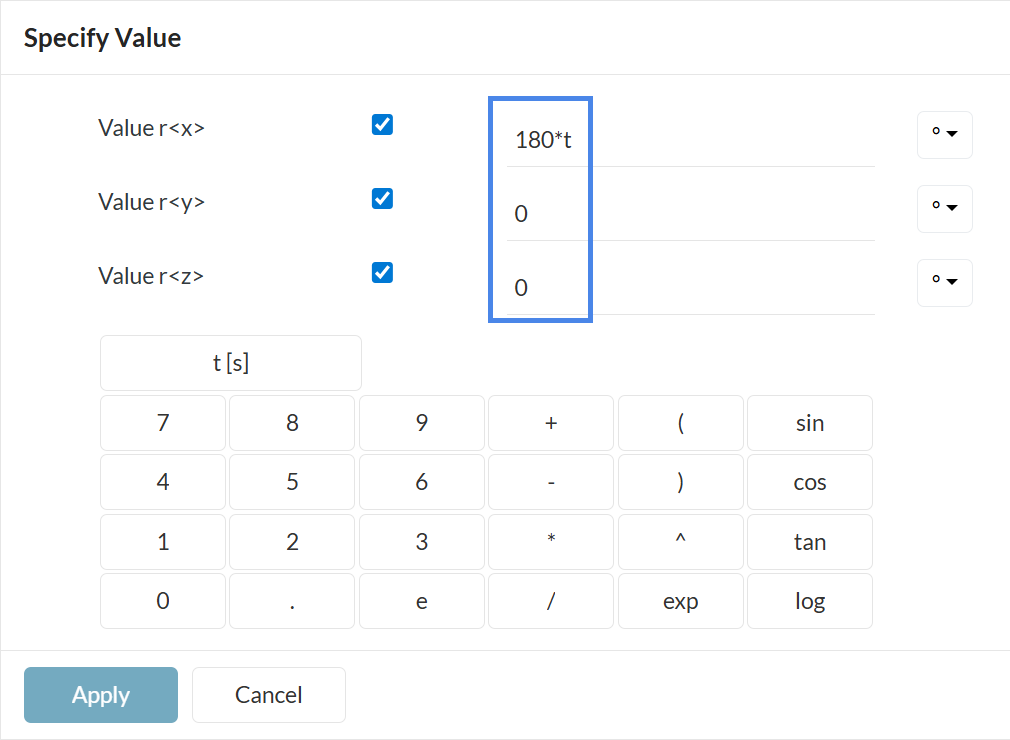Expand unit dropdown for Value r<y>

(944, 208)
